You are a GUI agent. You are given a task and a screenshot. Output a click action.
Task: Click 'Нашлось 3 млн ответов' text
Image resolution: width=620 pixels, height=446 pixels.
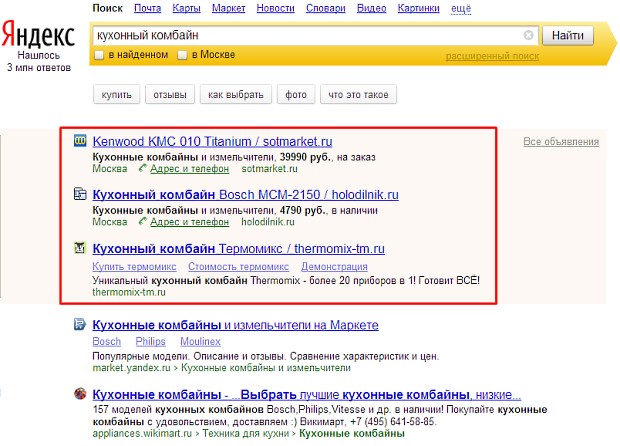39,61
